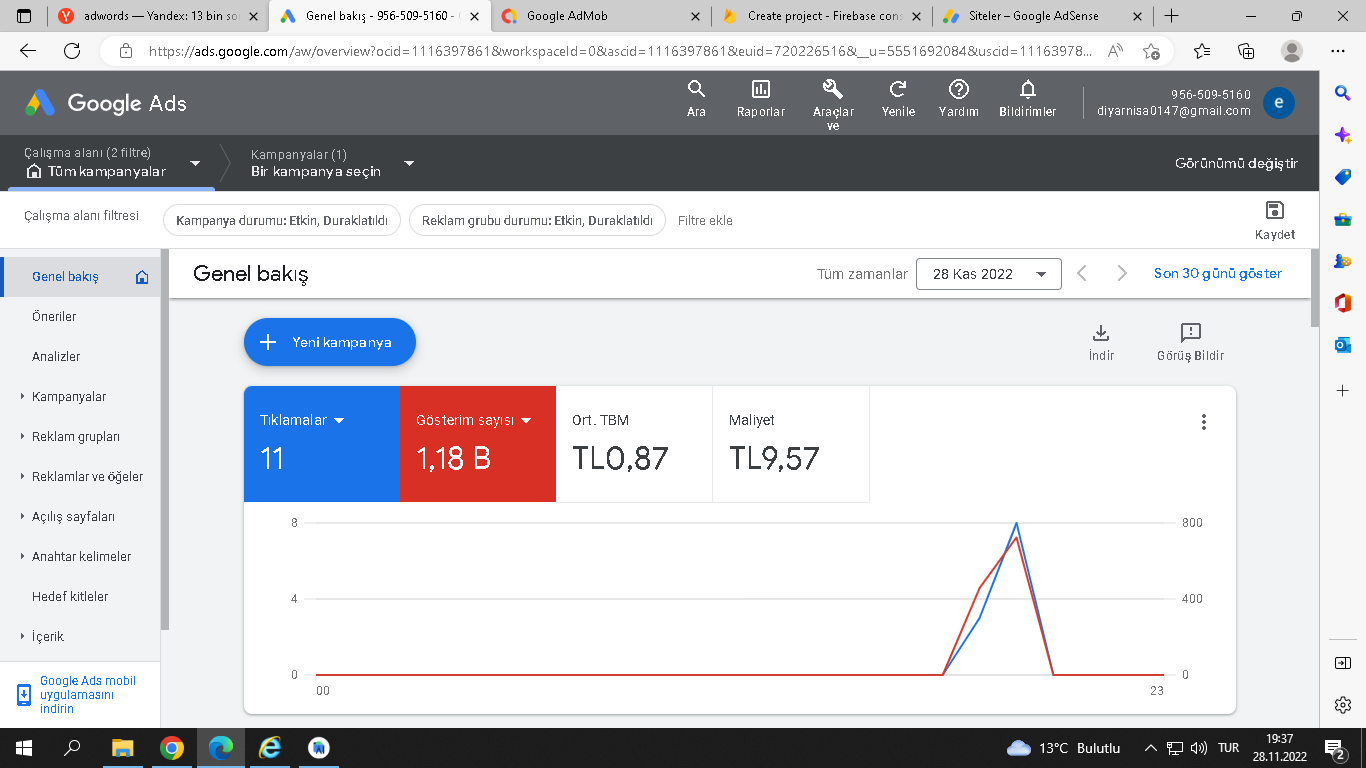The image size is (1366, 768).
Task: Click the Ort. TBM metric card
Action: [x=634, y=444]
